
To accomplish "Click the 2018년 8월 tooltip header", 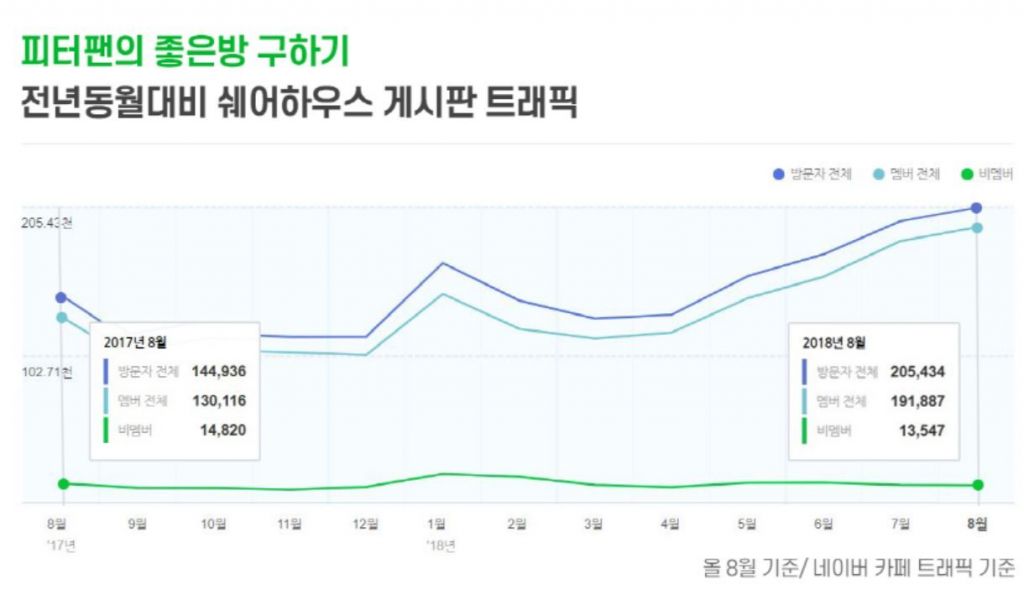I will point(834,342).
